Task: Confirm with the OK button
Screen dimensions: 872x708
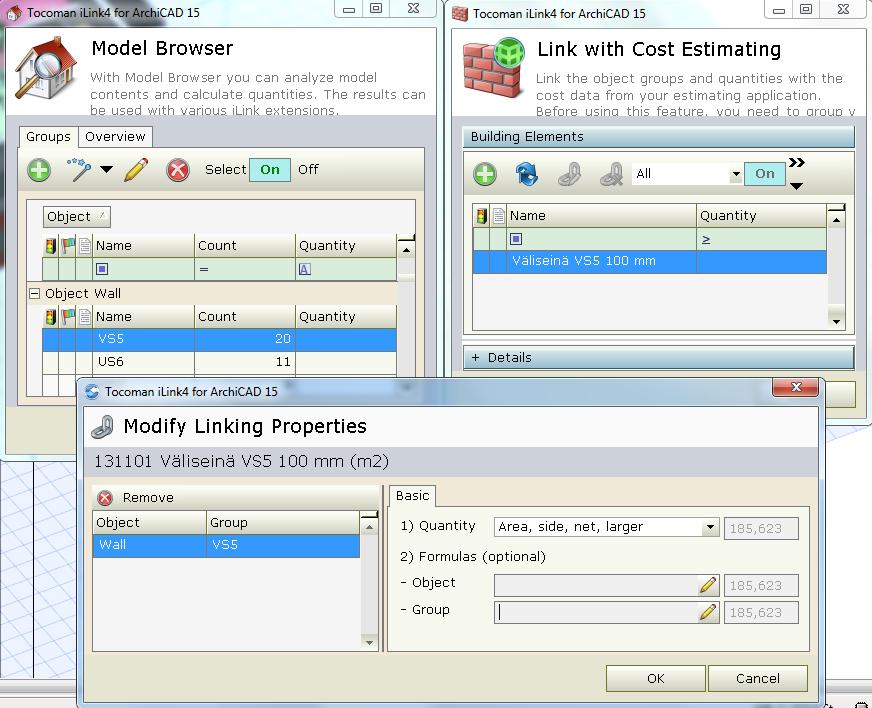Action: click(656, 679)
